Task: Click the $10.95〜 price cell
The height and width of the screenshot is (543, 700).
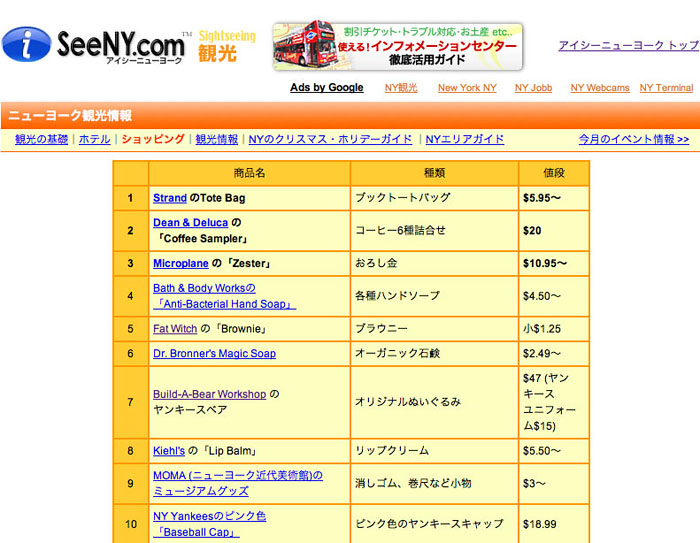Action: pos(554,263)
